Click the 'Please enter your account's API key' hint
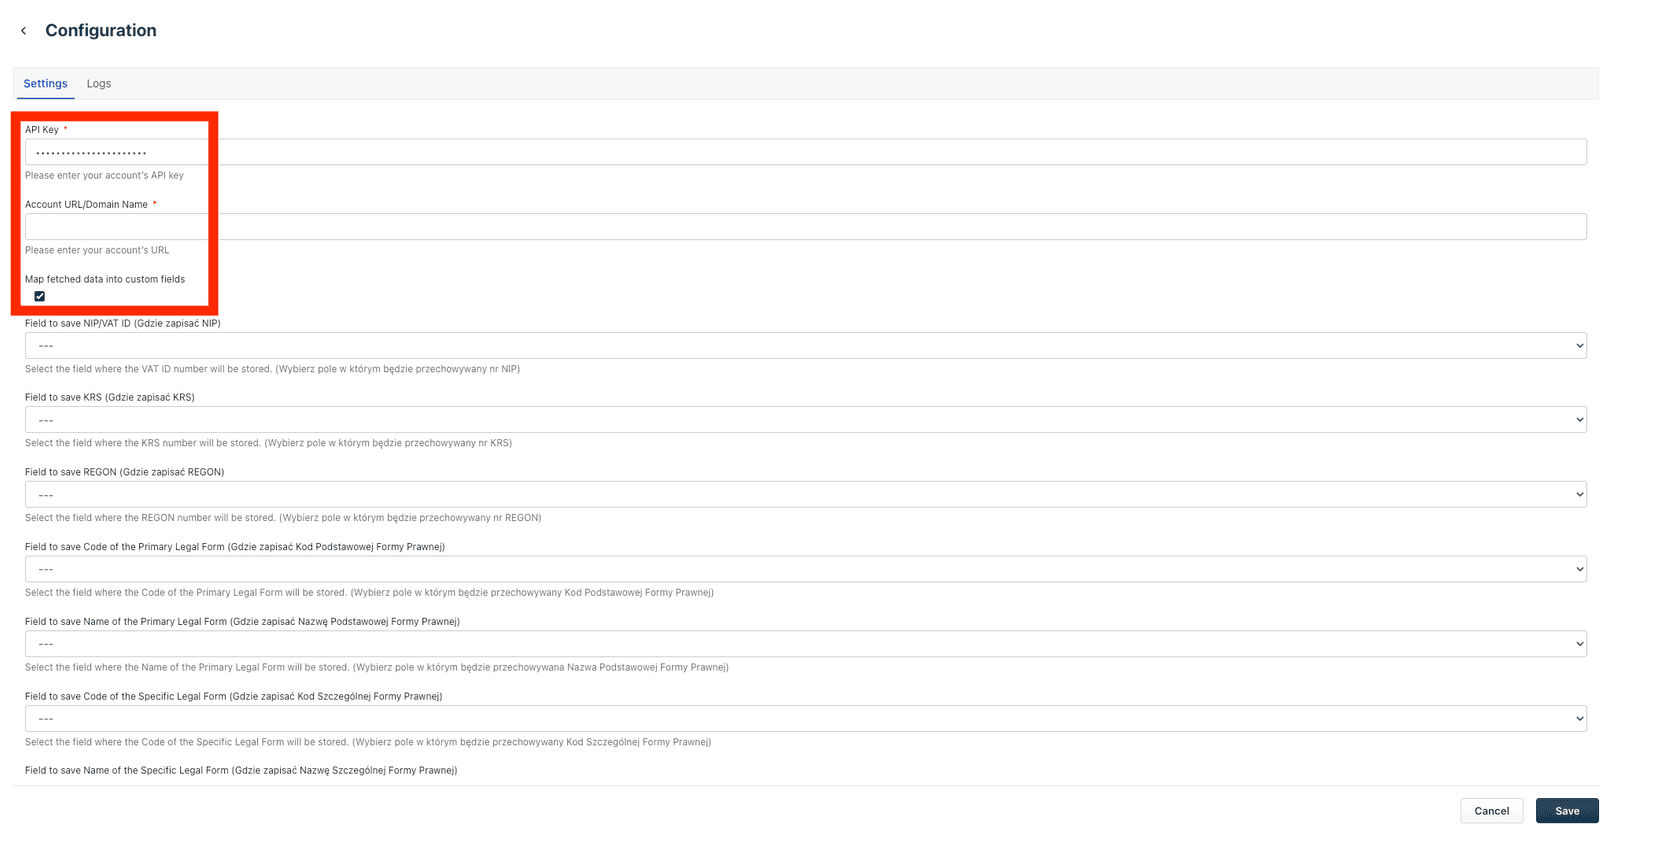The image size is (1654, 850). click(x=105, y=176)
